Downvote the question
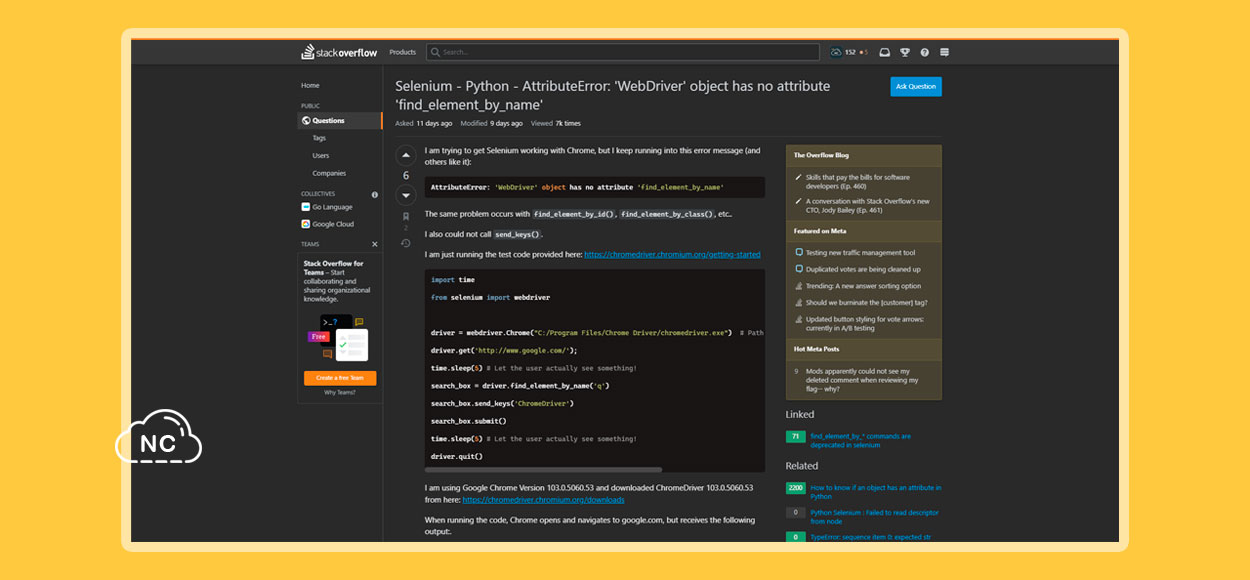 [406, 195]
